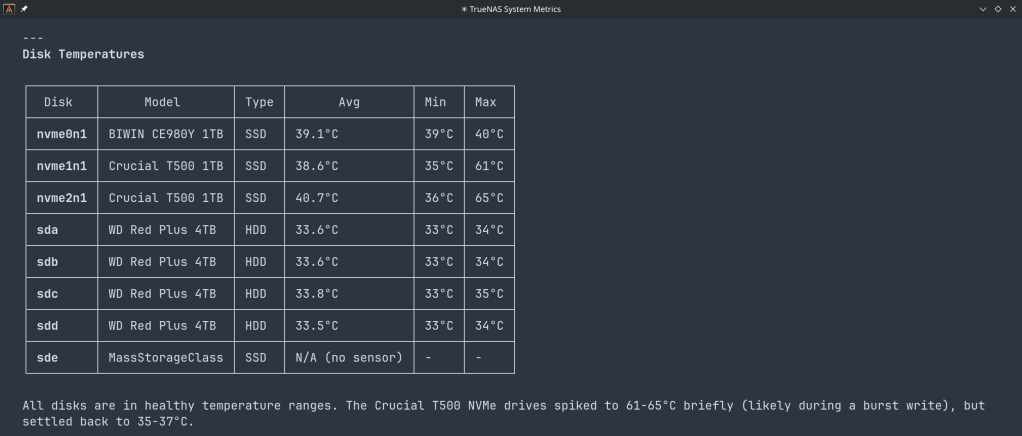Image resolution: width=1022 pixels, height=436 pixels.
Task: Toggle the pin window icon
Action: coord(24,8)
